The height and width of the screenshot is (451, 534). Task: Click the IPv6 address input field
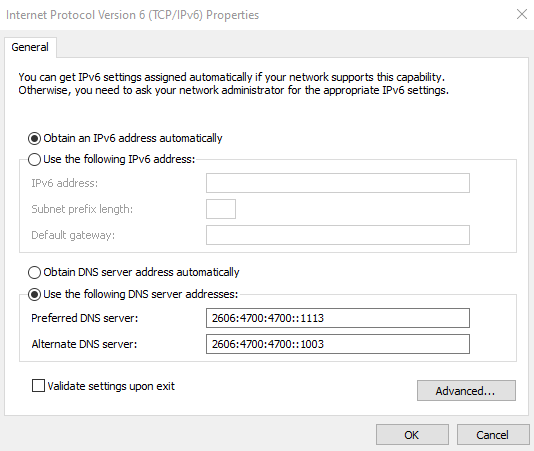click(x=338, y=183)
